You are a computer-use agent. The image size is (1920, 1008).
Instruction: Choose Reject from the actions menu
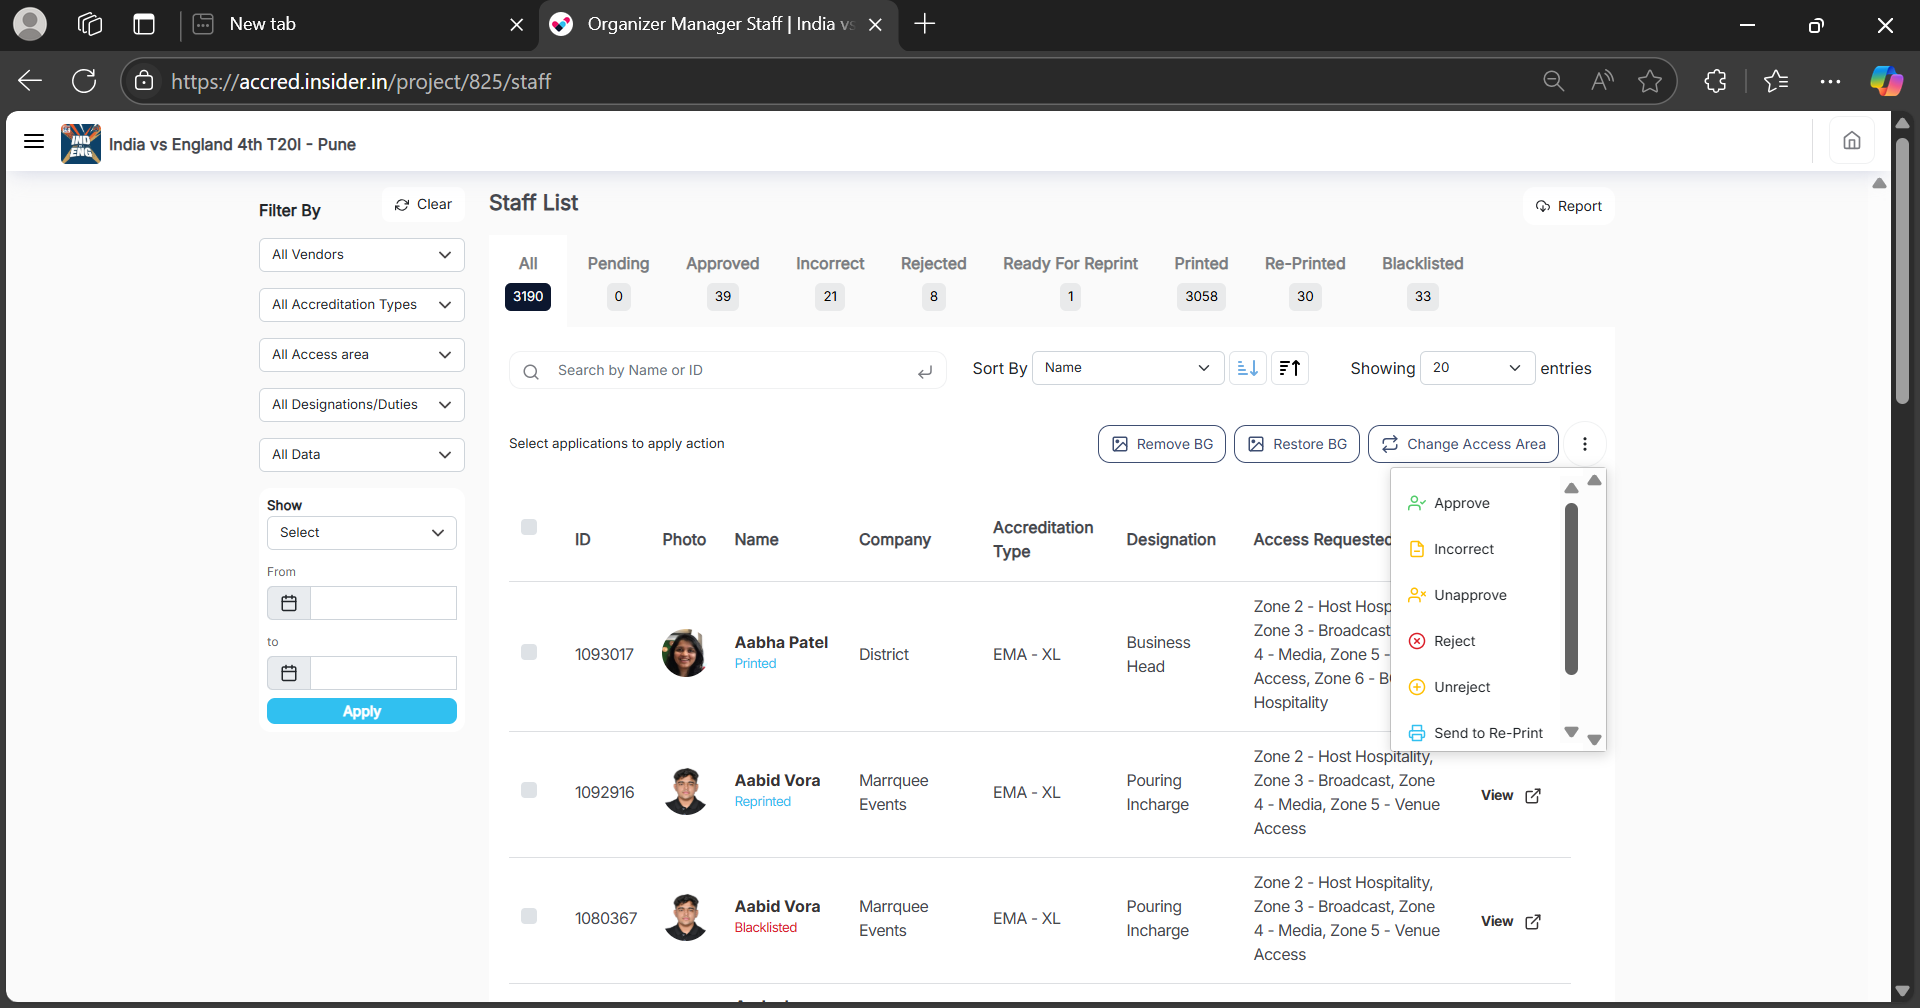1454,641
